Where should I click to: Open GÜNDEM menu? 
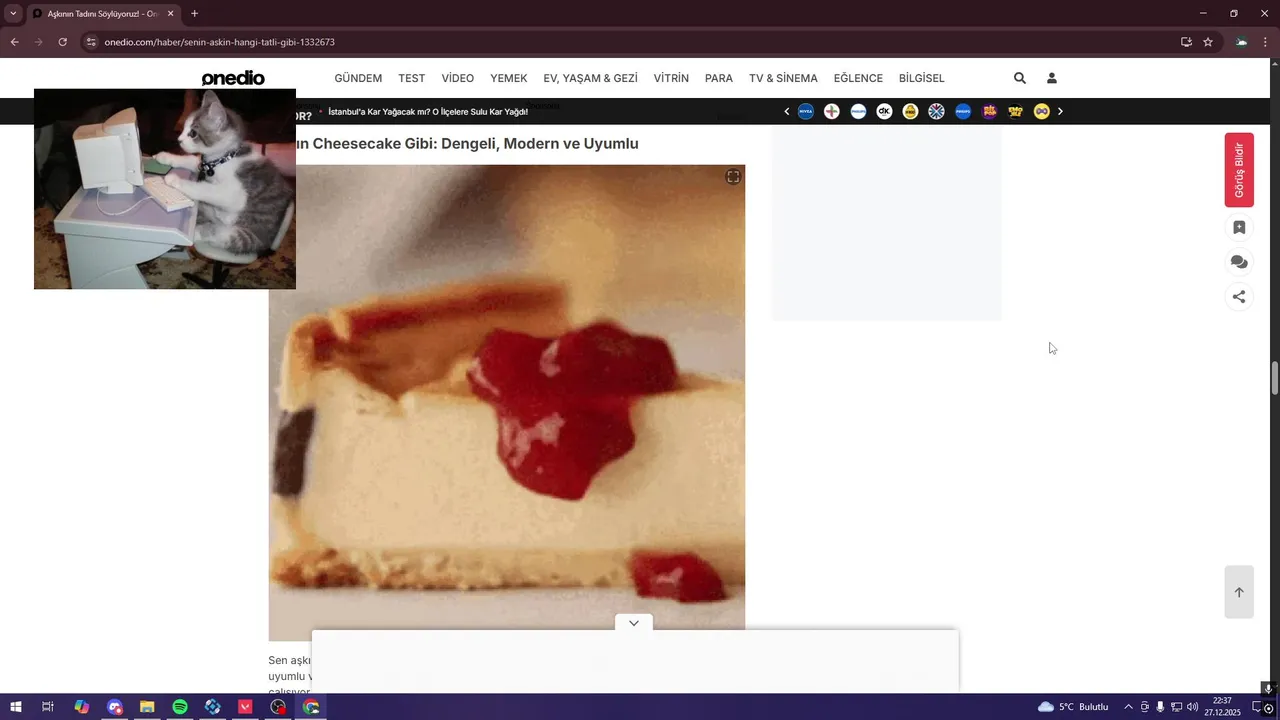pos(358,78)
